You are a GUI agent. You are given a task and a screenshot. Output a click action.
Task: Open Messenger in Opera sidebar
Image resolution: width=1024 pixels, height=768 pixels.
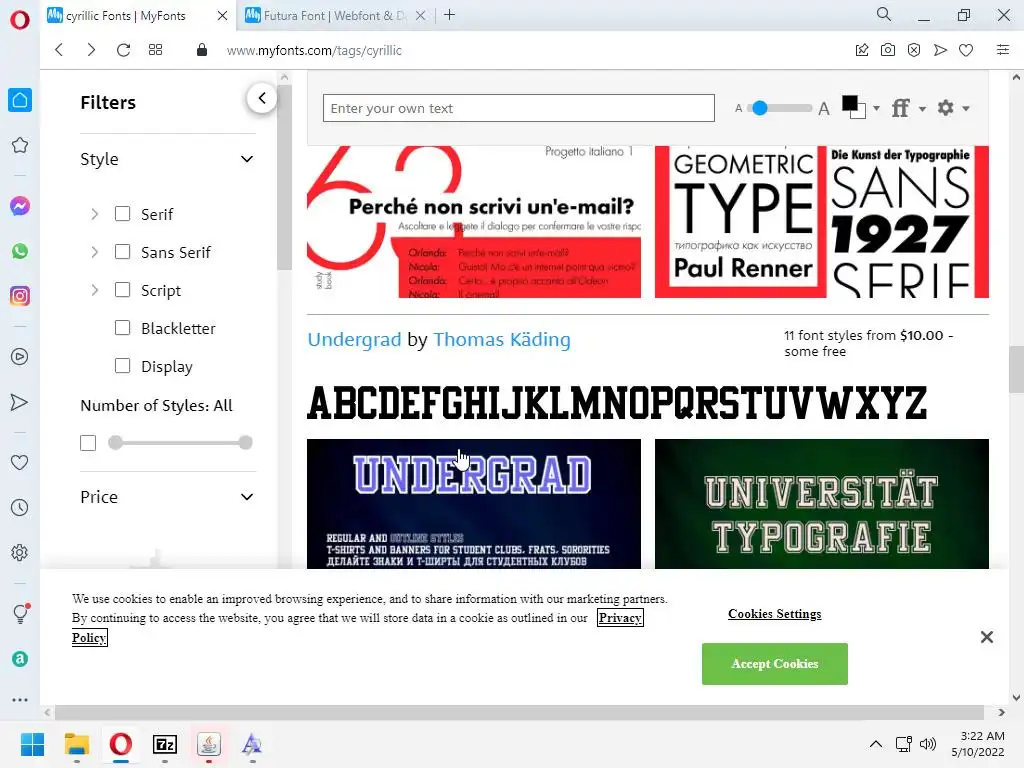point(20,206)
